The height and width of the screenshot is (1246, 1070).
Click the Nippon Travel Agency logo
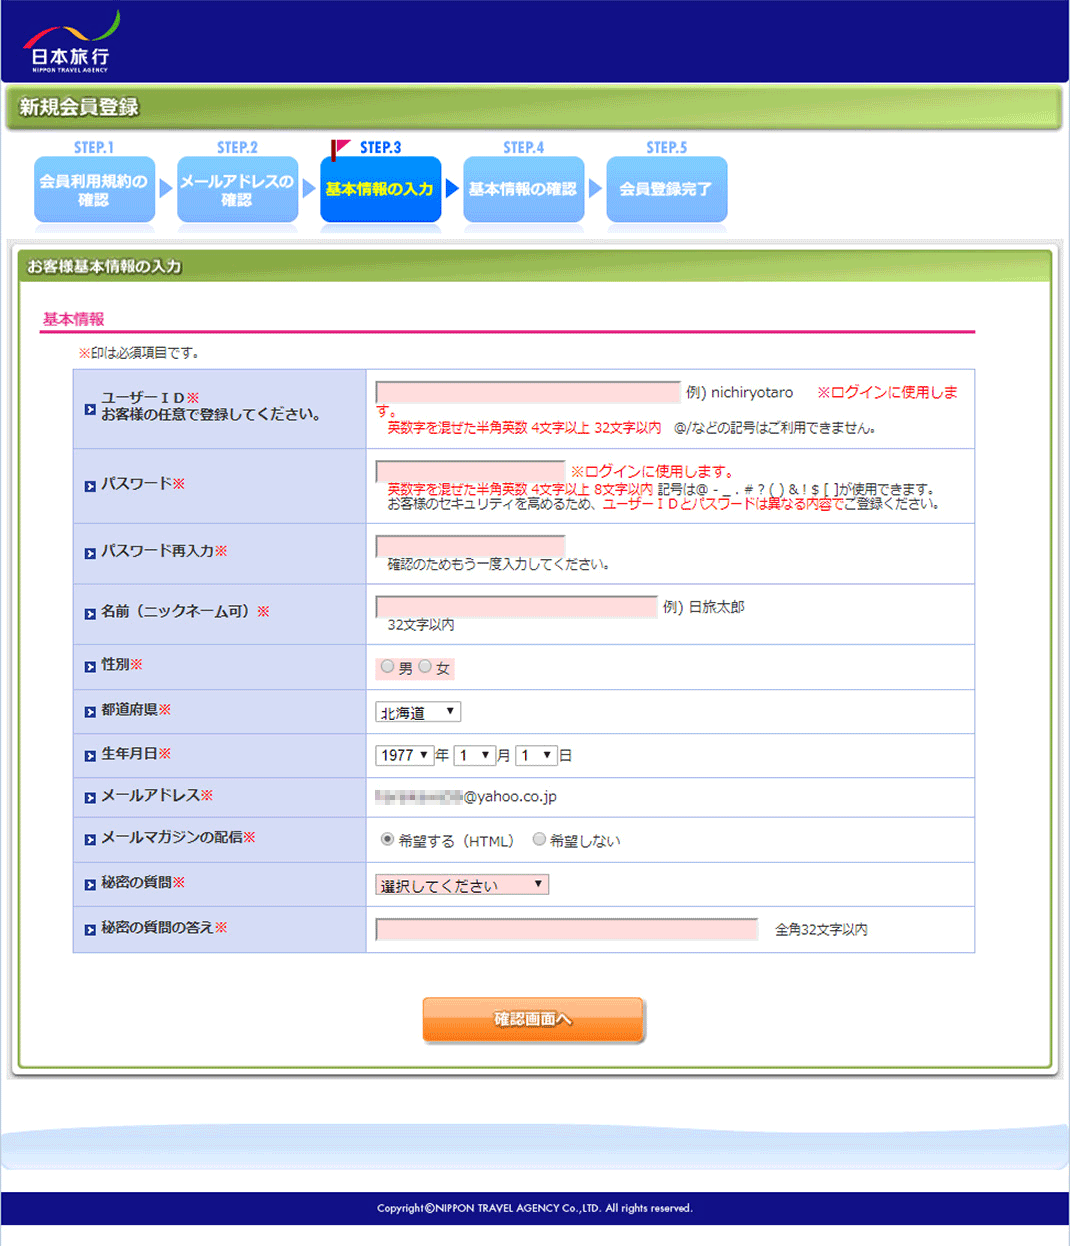(x=70, y=45)
